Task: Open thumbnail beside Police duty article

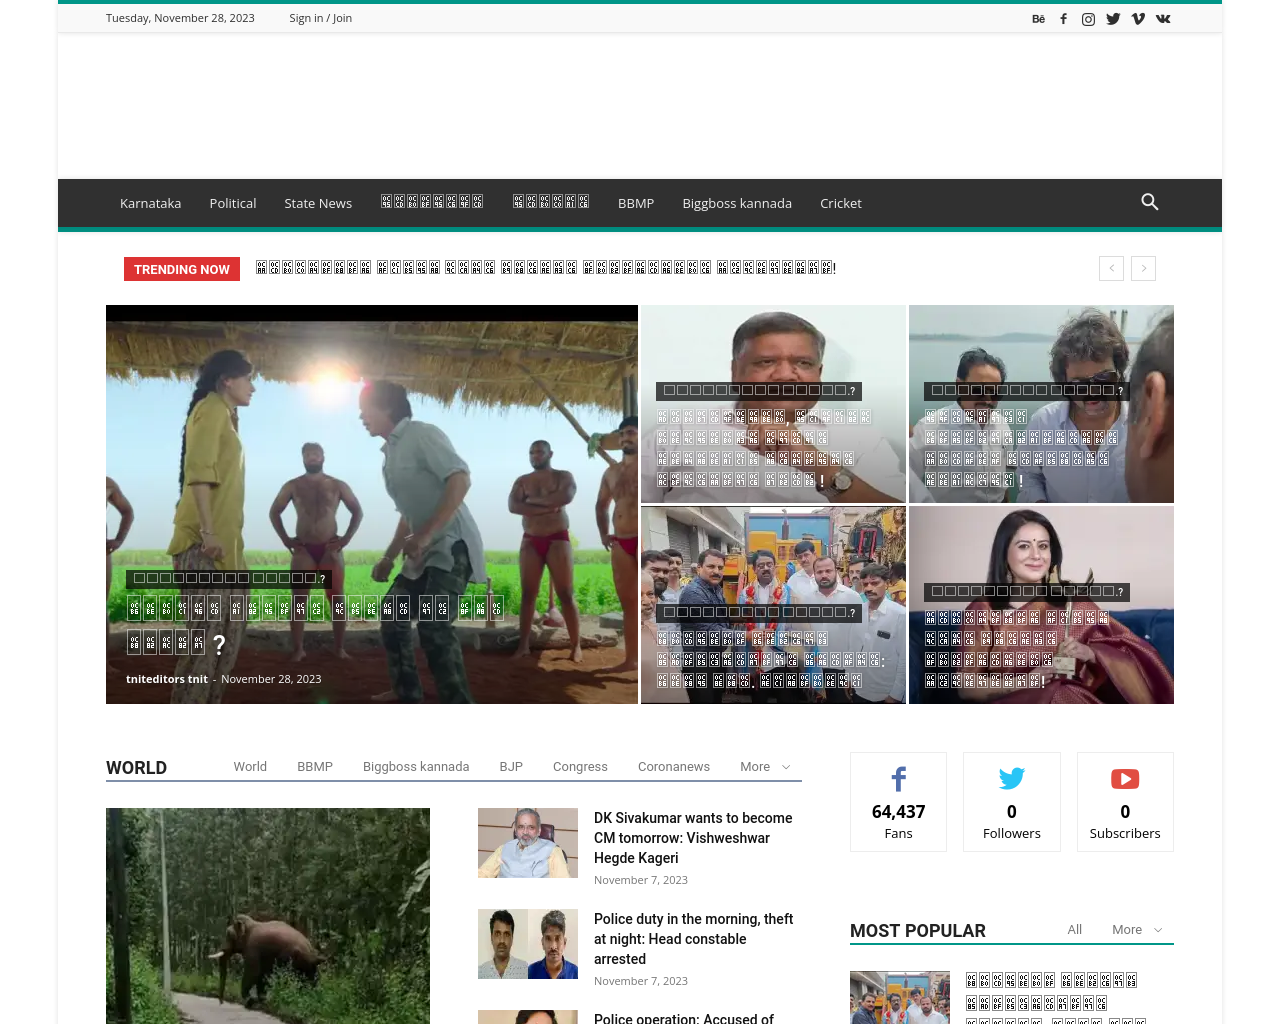Action: [x=528, y=944]
